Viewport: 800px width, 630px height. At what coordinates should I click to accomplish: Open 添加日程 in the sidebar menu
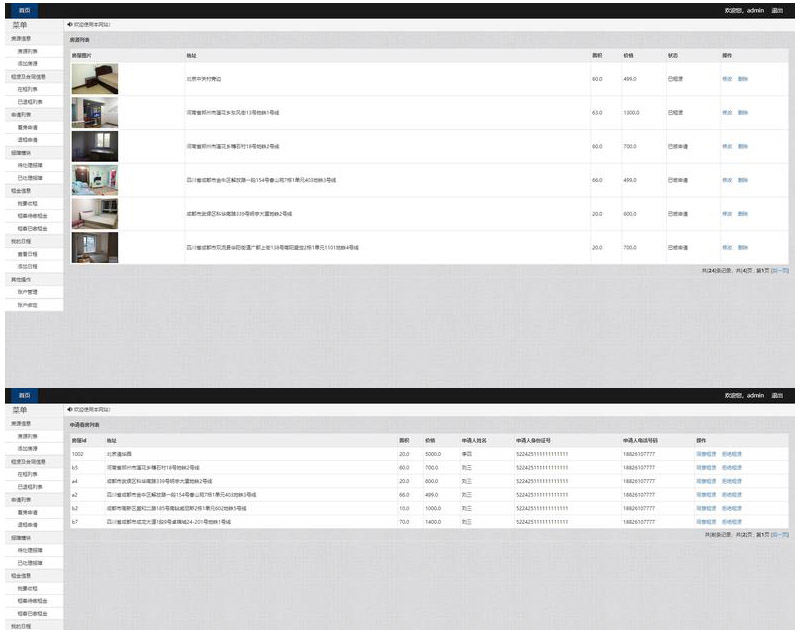(x=28, y=267)
